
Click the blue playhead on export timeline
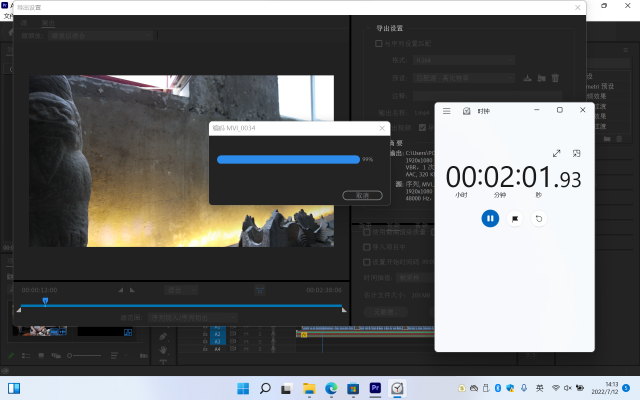45,301
